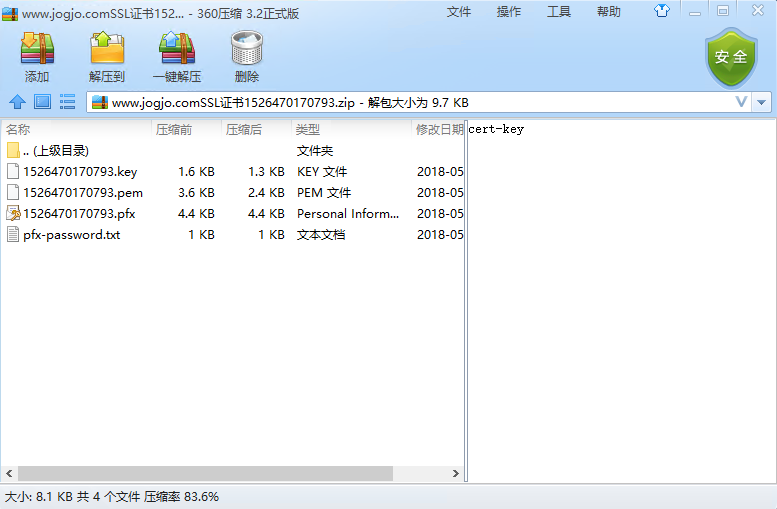Screen dimensions: 777x509
Task: Open the skin shirt icon in title bar
Action: click(x=662, y=10)
